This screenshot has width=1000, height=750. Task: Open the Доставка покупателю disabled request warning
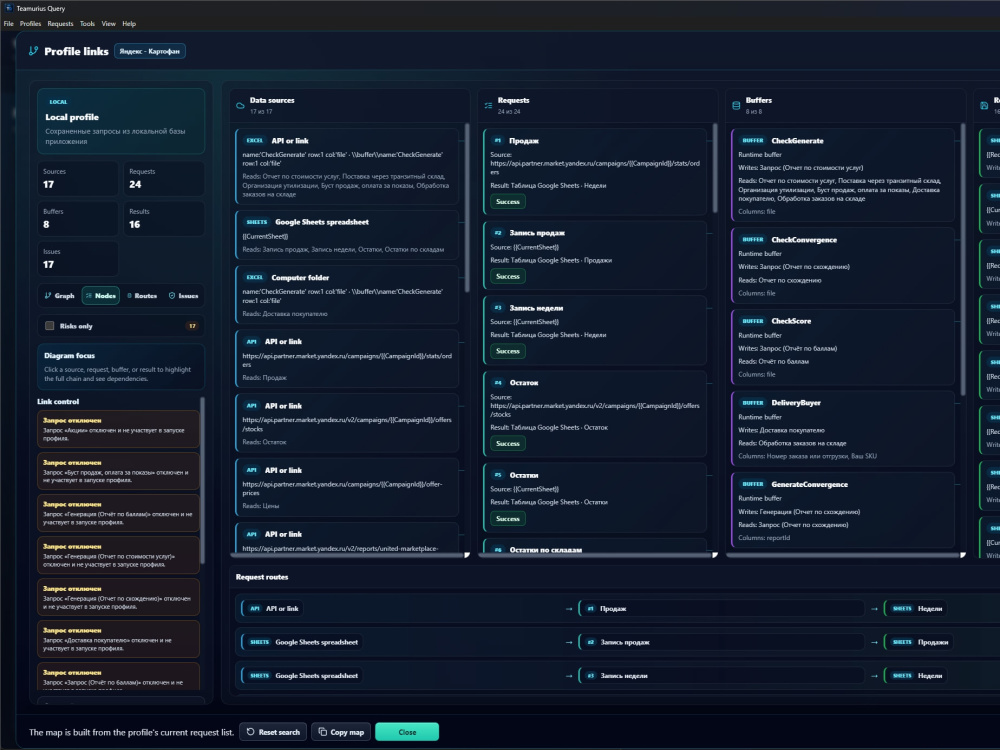coord(118,639)
